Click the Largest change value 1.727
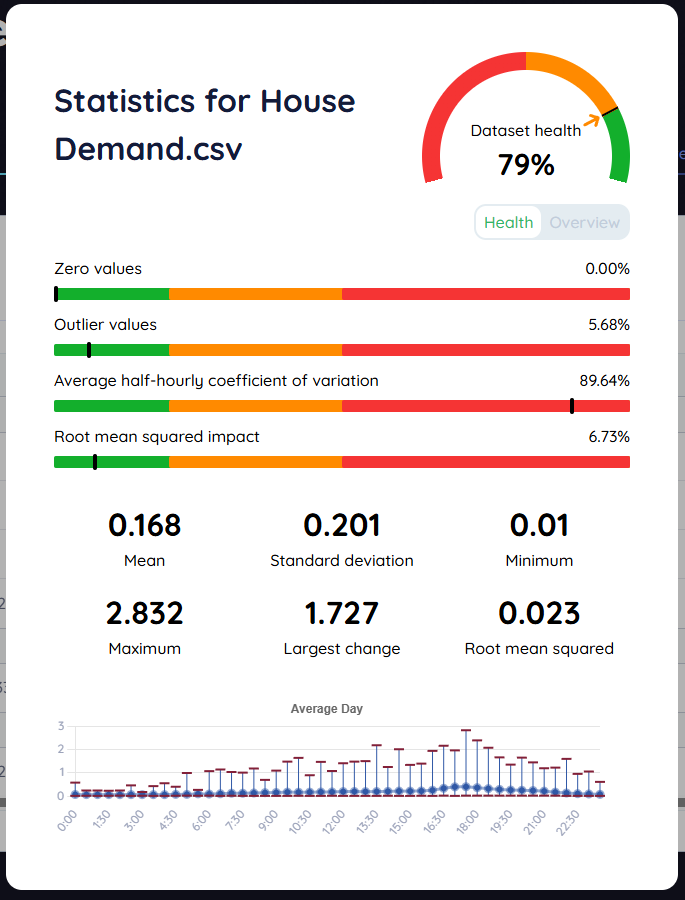 coord(342,612)
